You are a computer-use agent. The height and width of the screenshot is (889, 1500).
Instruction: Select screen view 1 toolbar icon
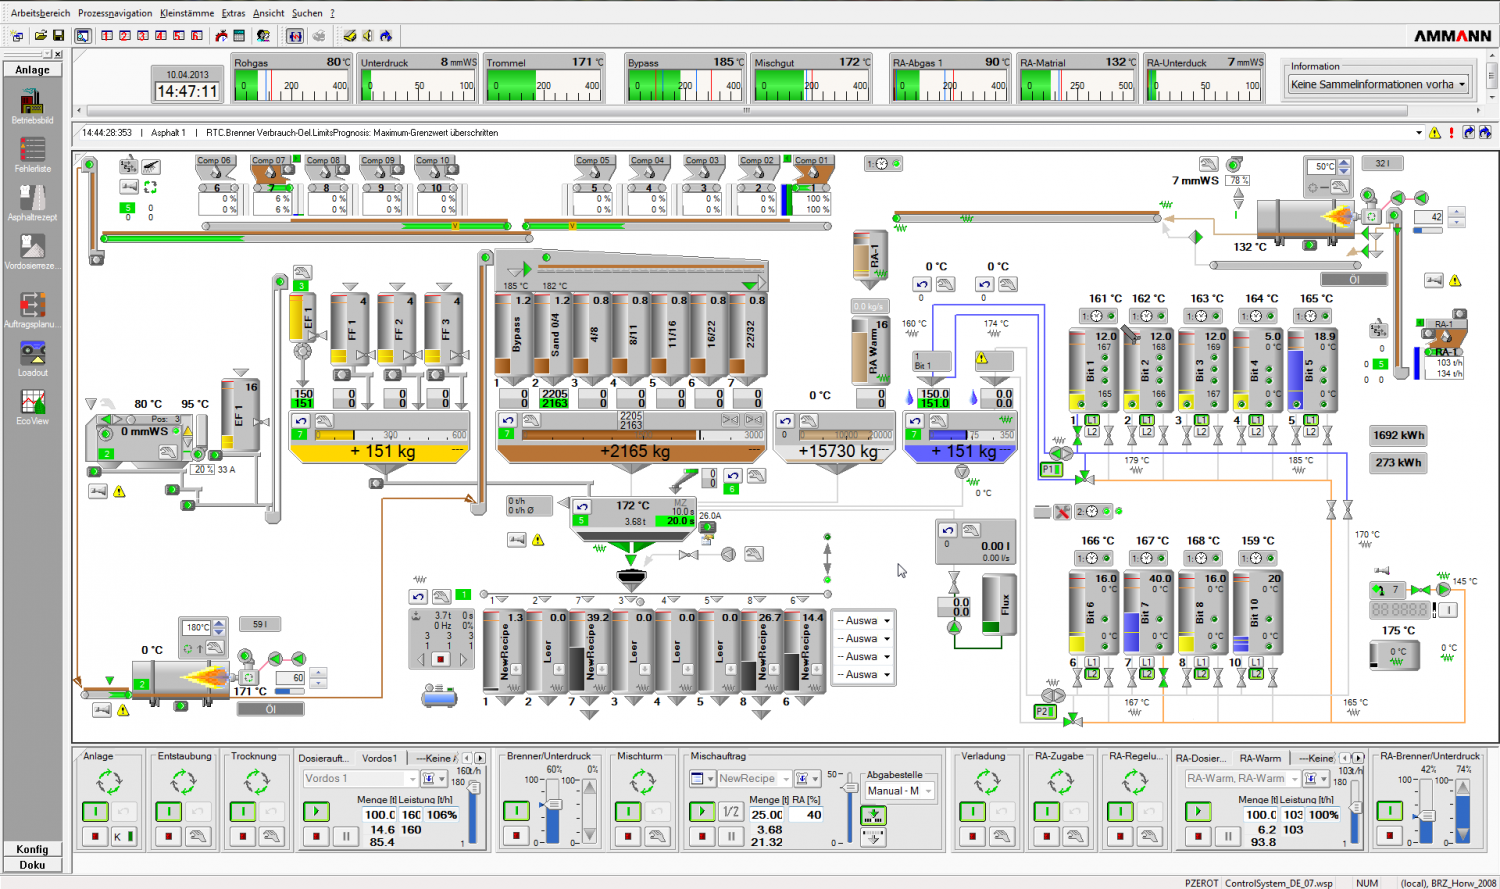pos(107,36)
